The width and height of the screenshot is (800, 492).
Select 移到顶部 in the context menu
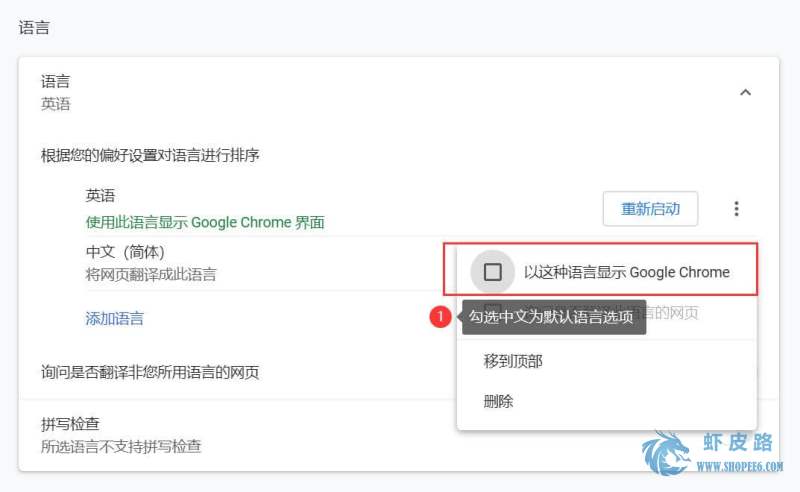pyautogui.click(x=513, y=361)
